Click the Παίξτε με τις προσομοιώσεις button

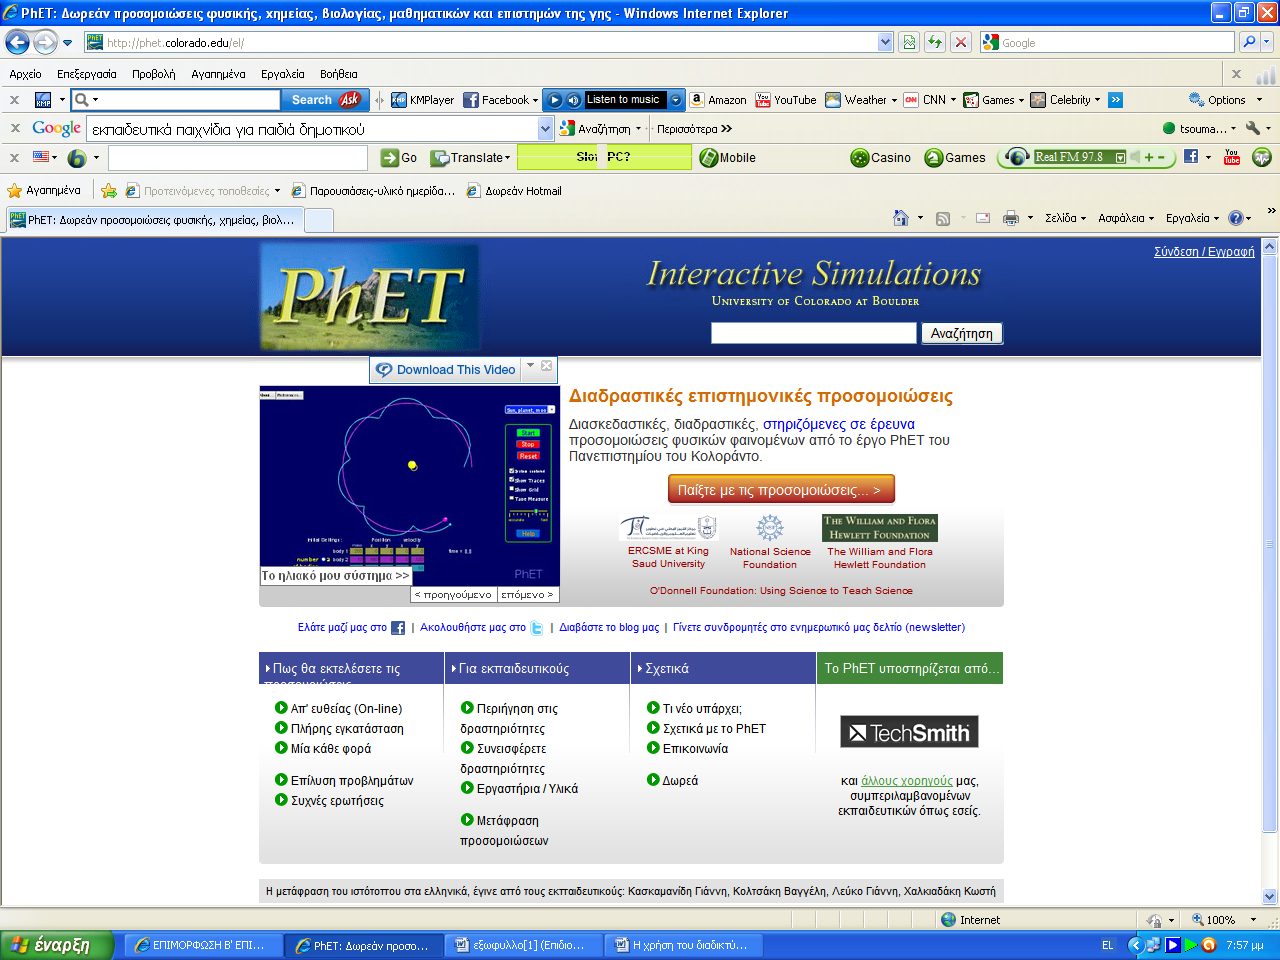pos(781,490)
